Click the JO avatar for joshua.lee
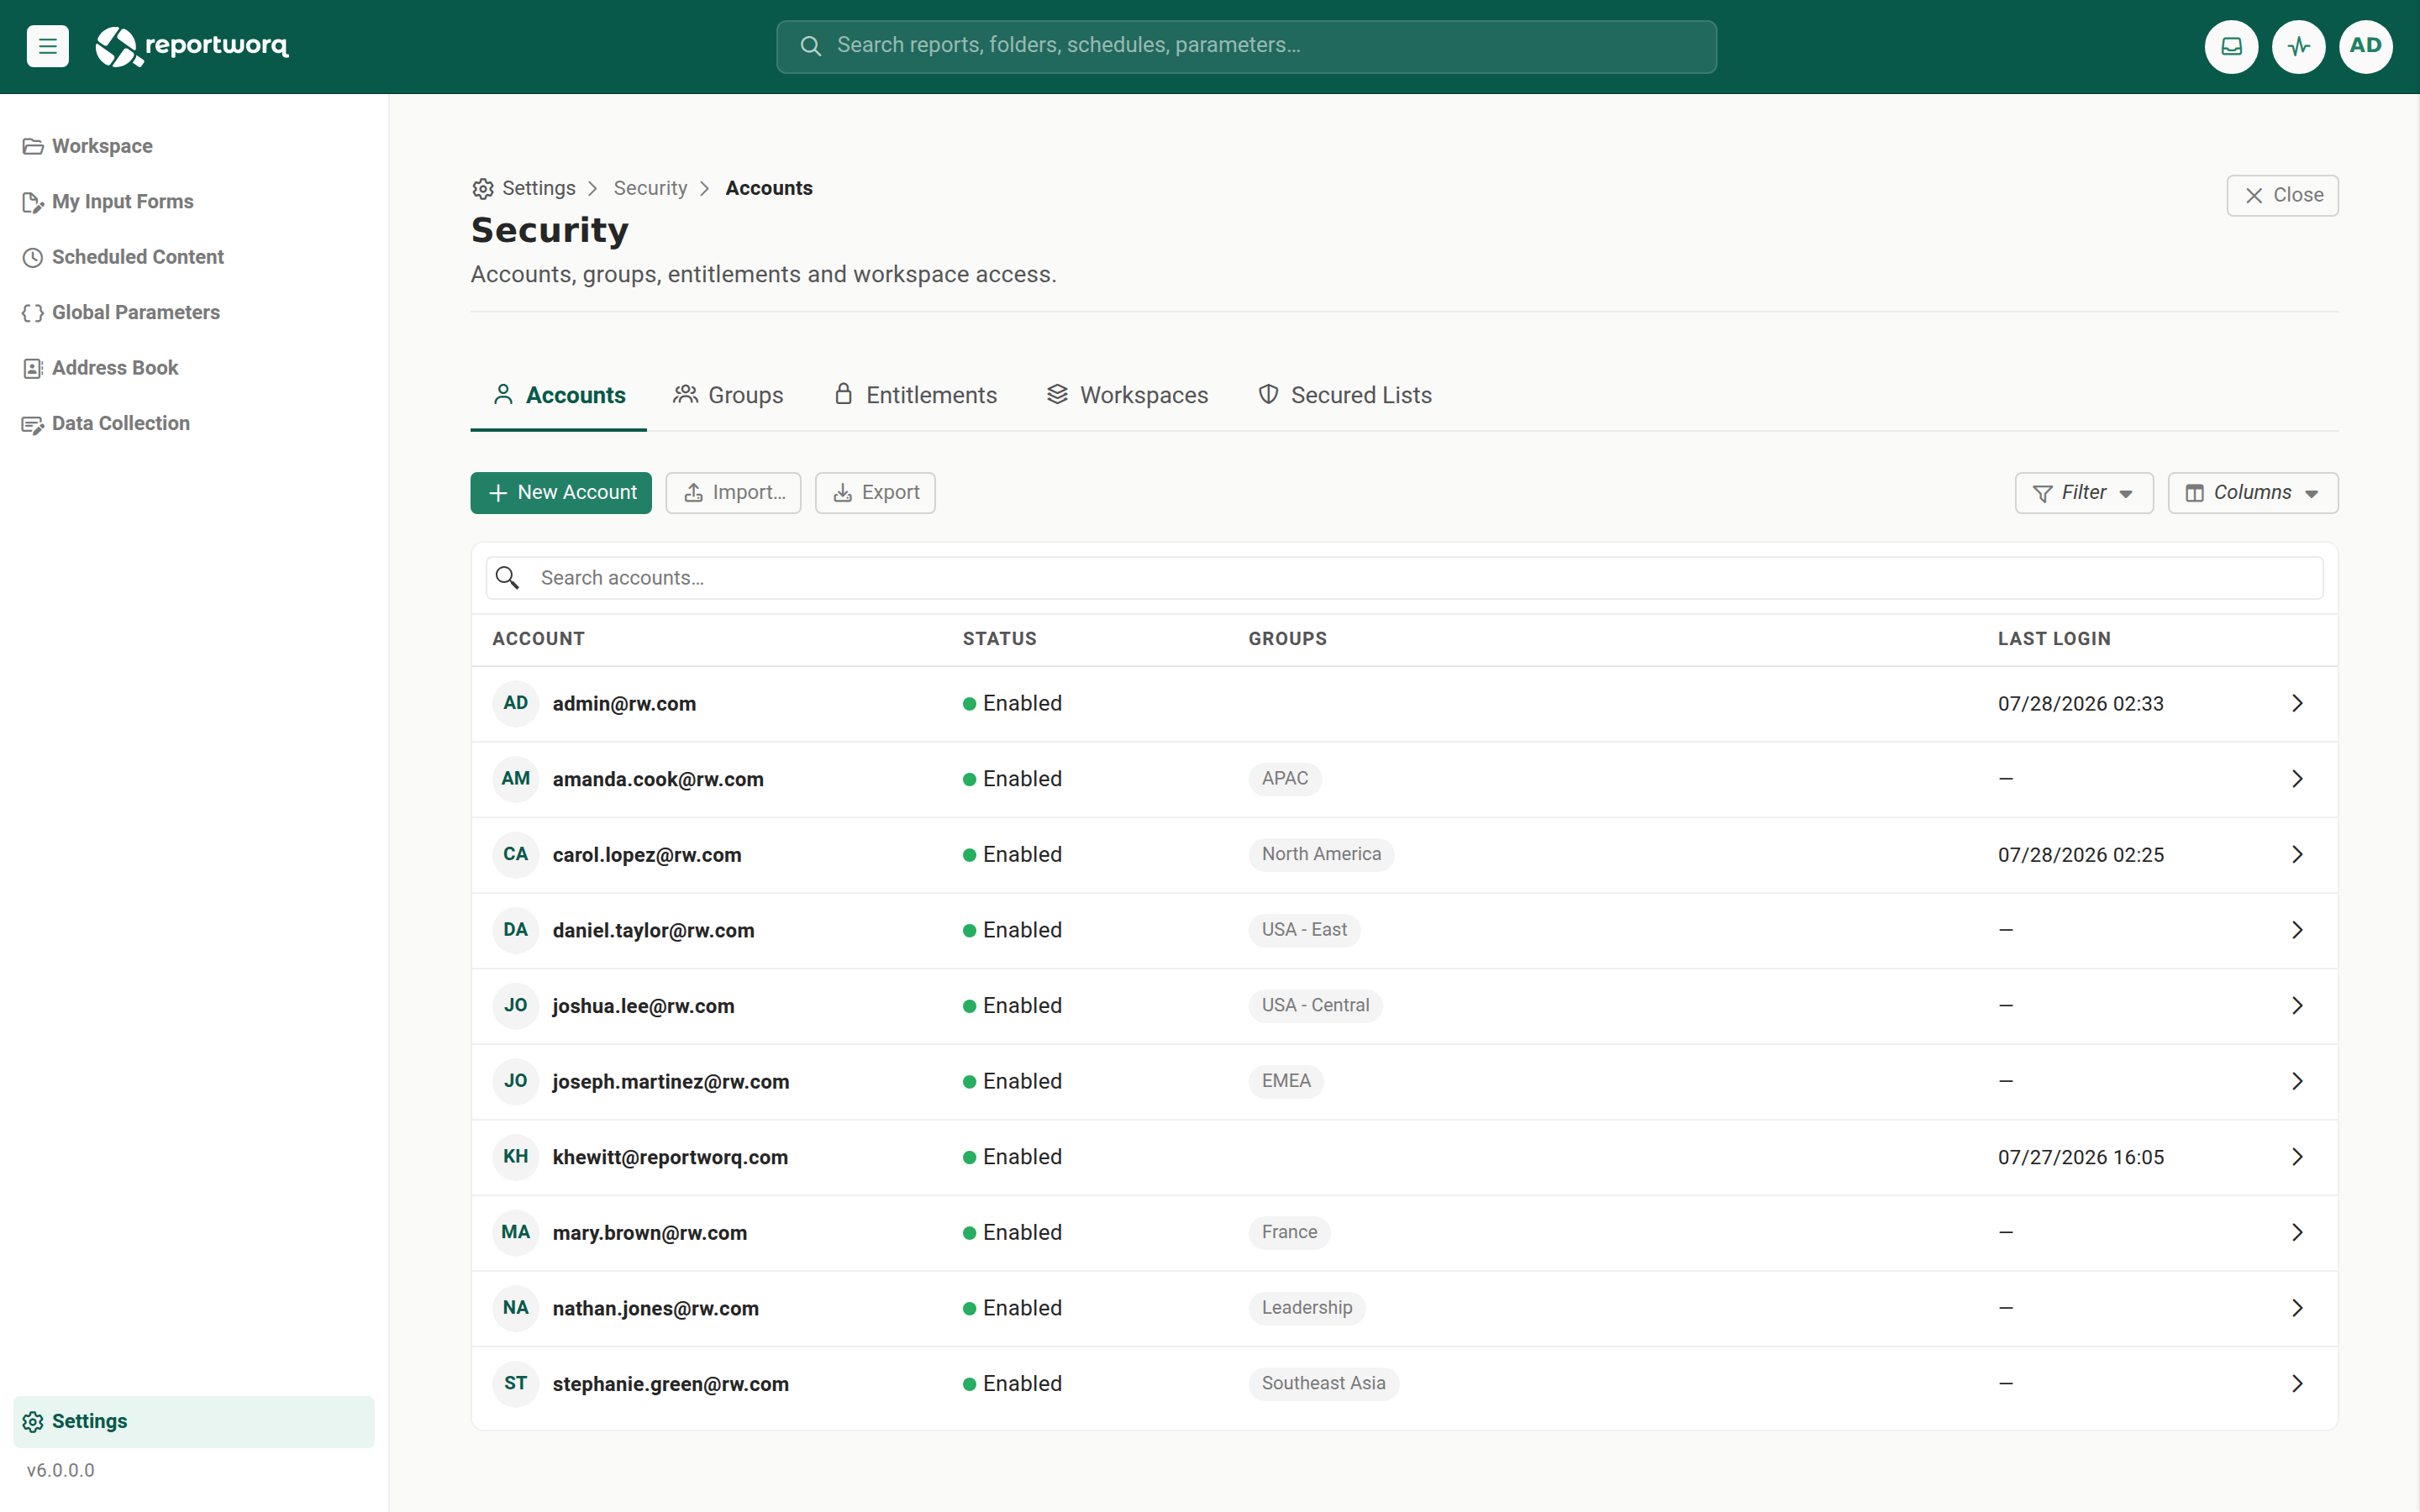The width and height of the screenshot is (2420, 1512). coord(516,1005)
